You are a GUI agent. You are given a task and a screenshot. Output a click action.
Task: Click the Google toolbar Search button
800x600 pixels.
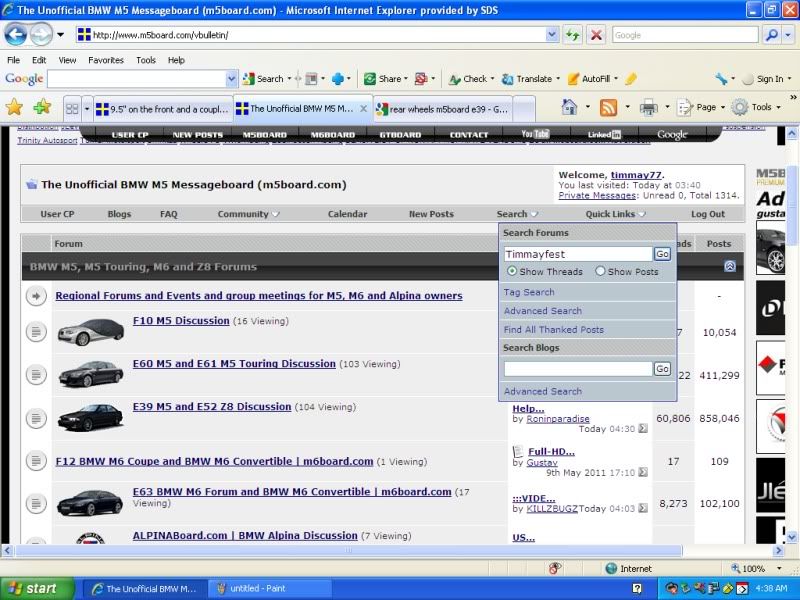(x=263, y=79)
